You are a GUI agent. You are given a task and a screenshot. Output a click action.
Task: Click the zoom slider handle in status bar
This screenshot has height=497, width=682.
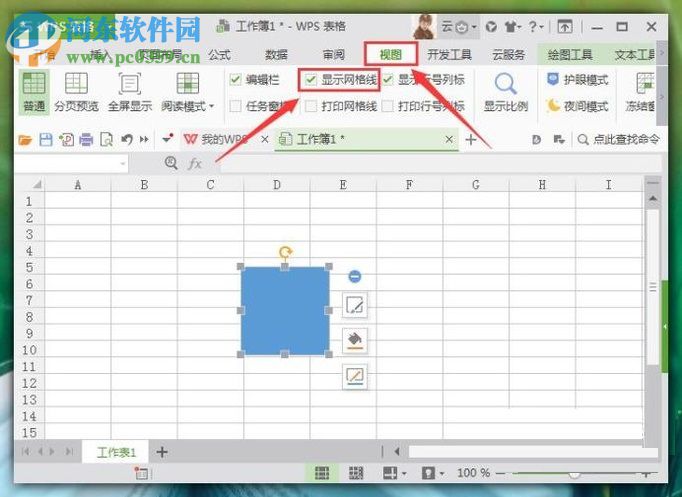pyautogui.click(x=574, y=474)
